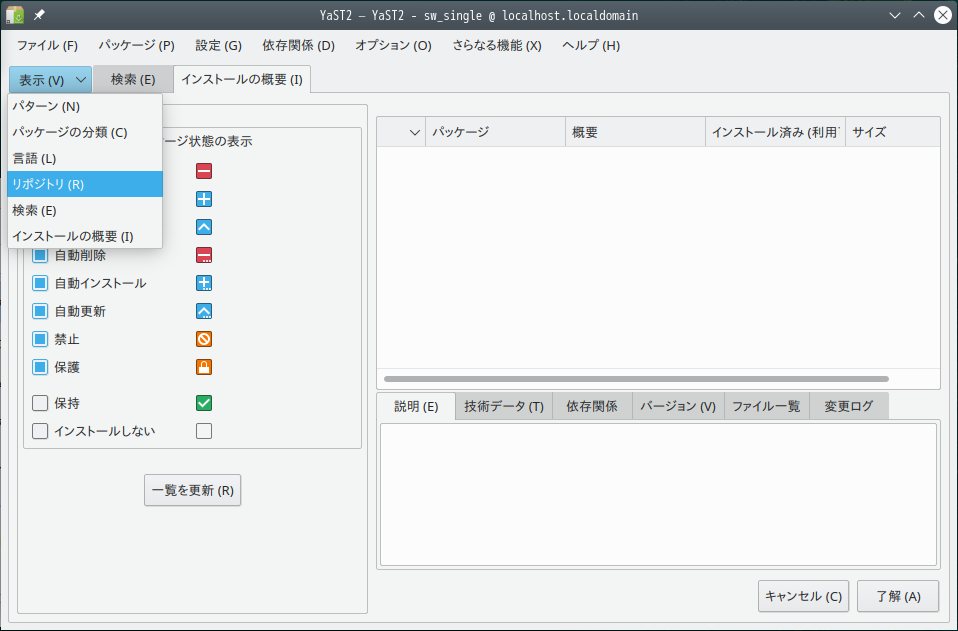Image resolution: width=958 pixels, height=631 pixels.
Task: Open the 依存関係 (D) menu
Action: 299,45
